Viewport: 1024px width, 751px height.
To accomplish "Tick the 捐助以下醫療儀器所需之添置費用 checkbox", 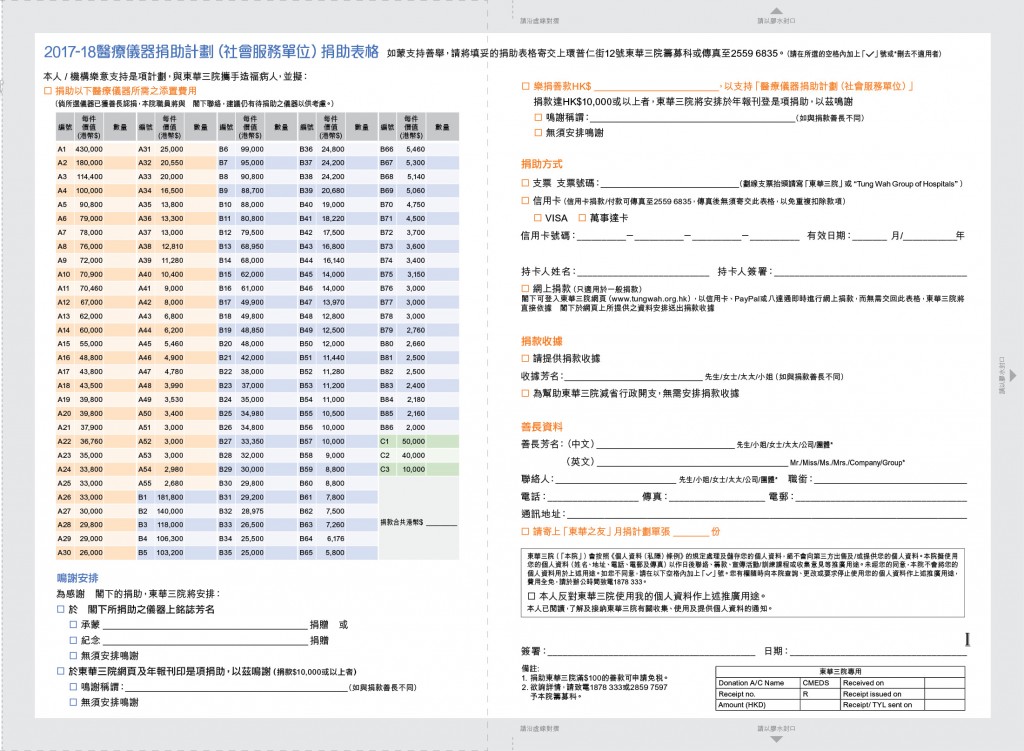I will click(x=48, y=91).
